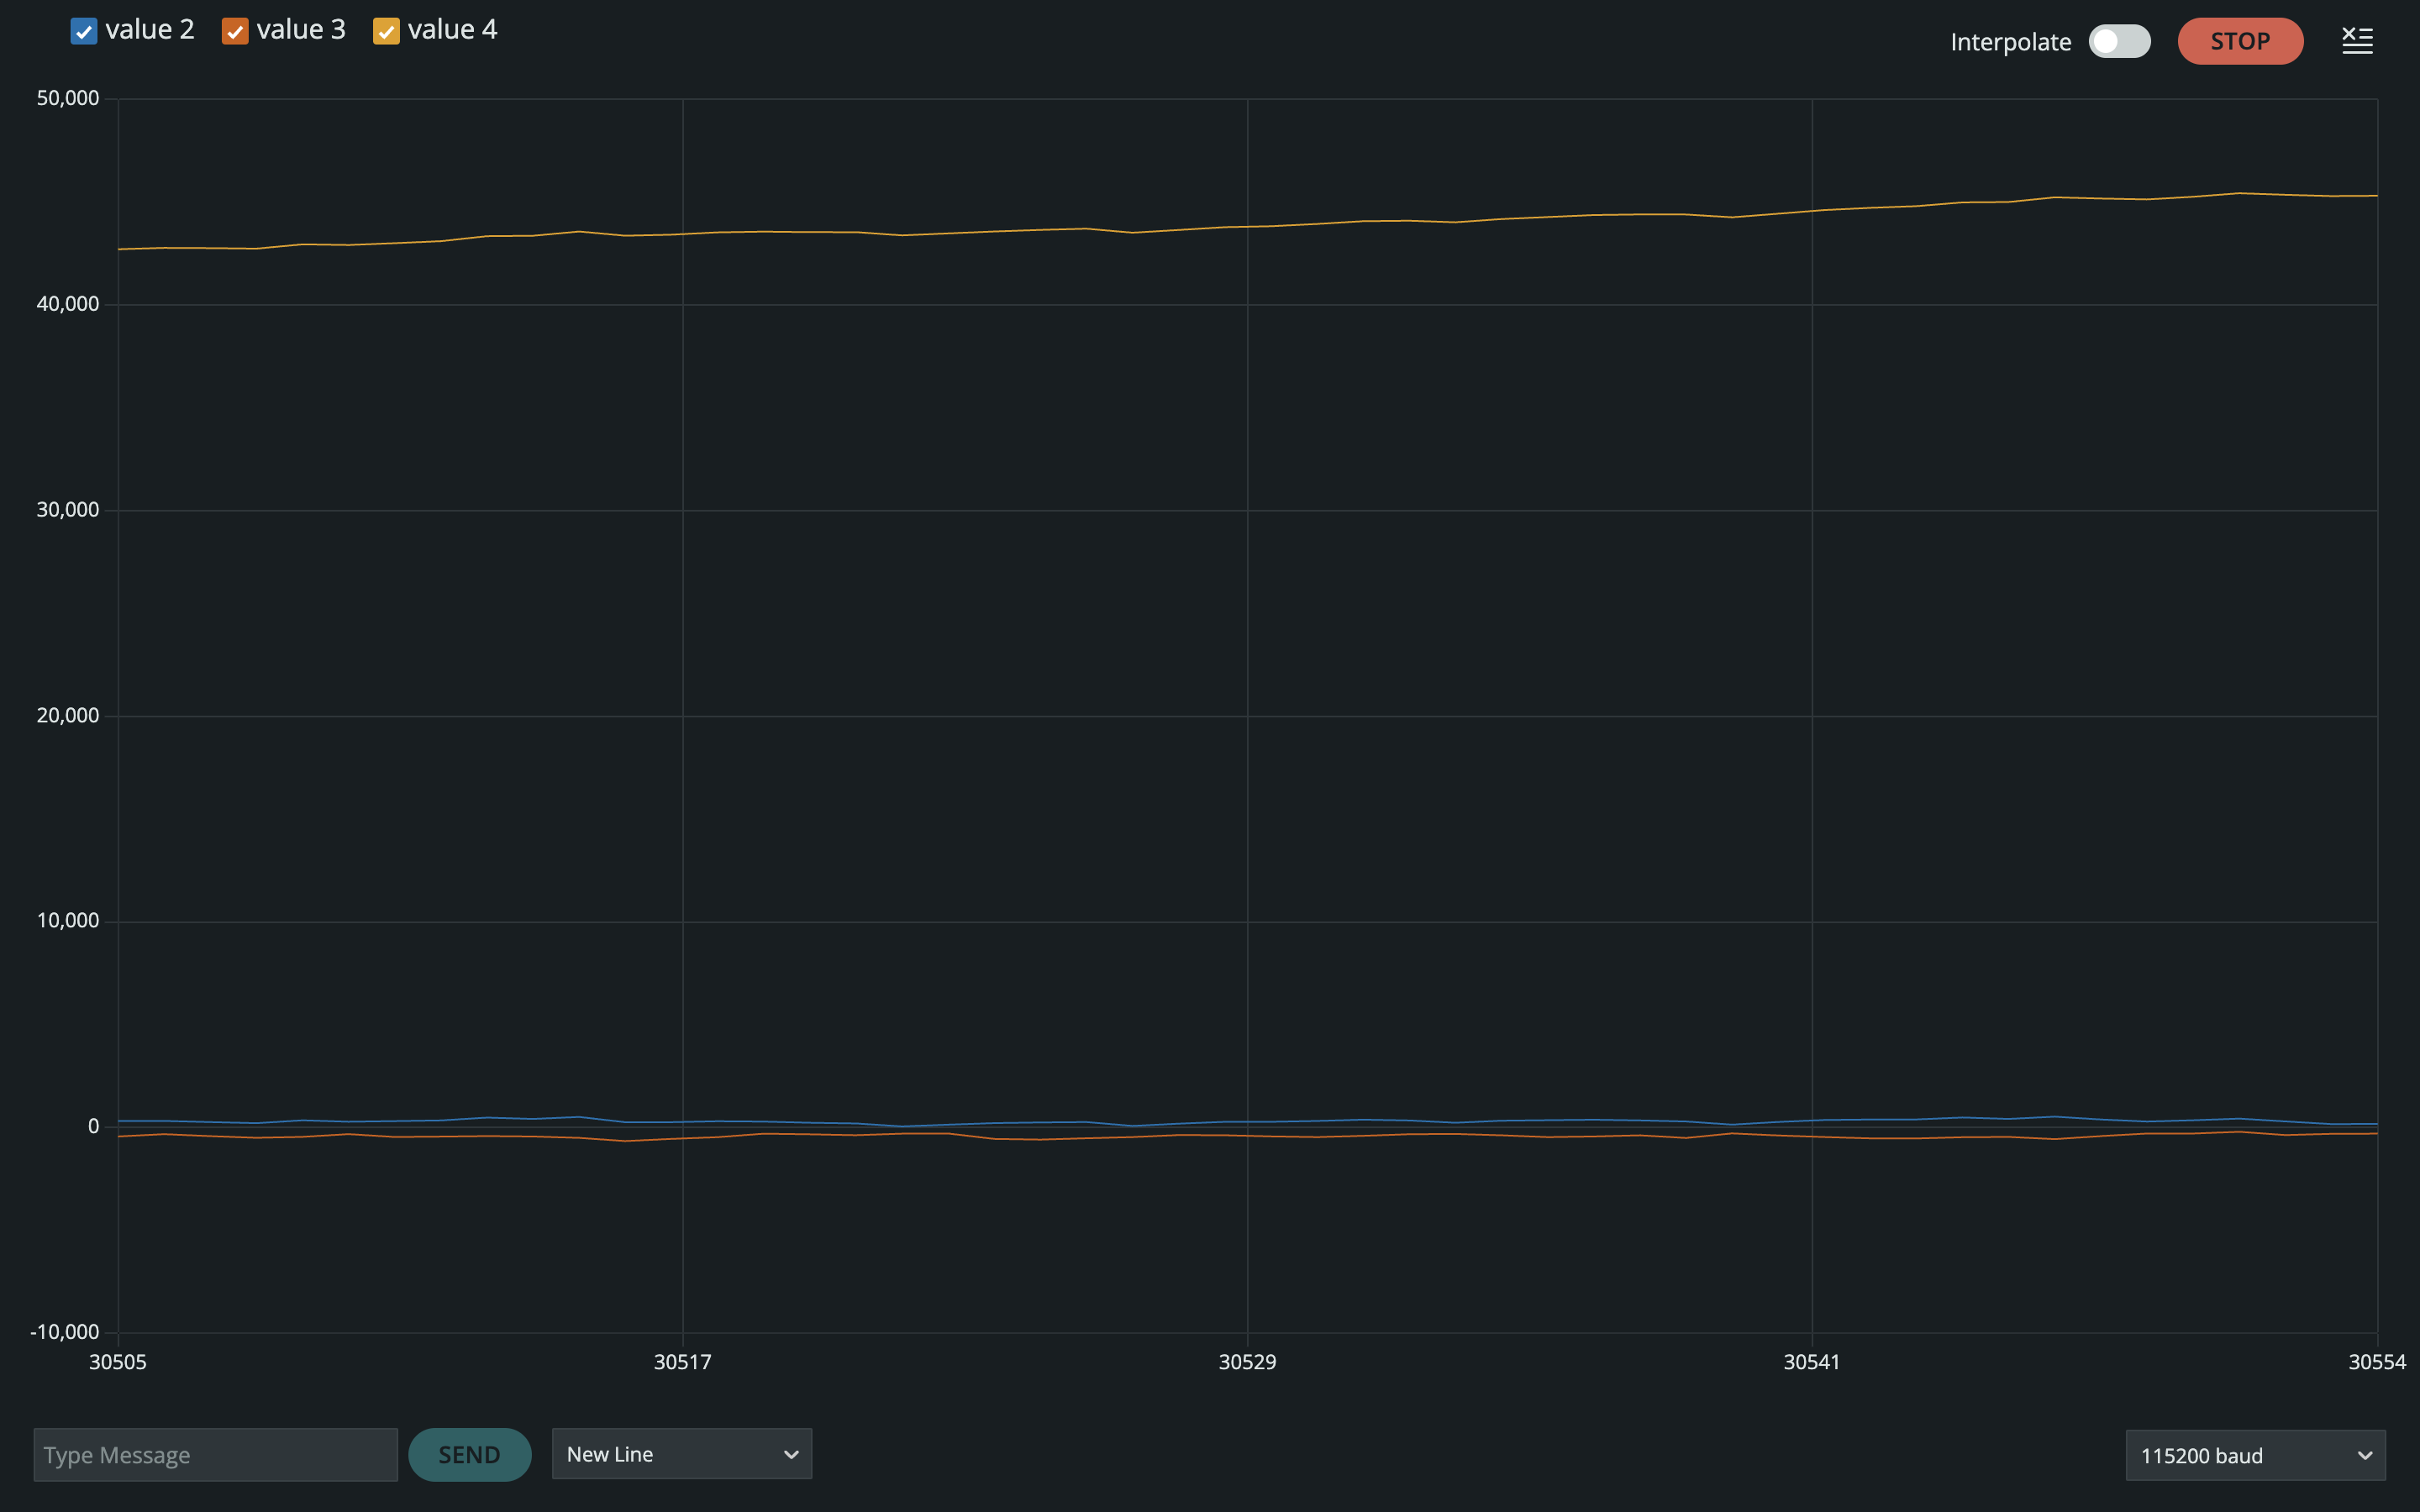Viewport: 2420px width, 1512px height.
Task: Click the 20,000 y-axis label
Action: (68, 715)
